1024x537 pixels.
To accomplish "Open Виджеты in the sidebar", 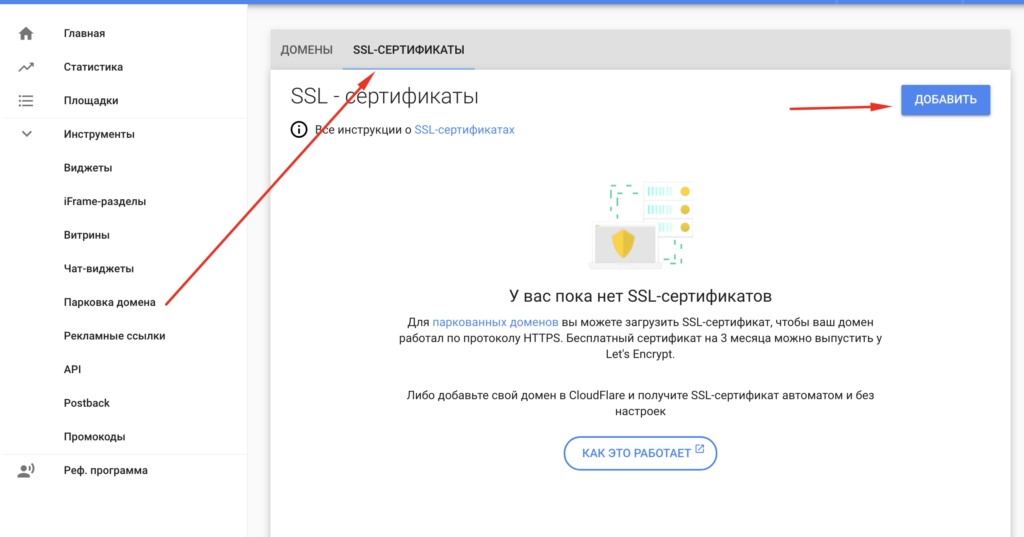I will (x=88, y=168).
